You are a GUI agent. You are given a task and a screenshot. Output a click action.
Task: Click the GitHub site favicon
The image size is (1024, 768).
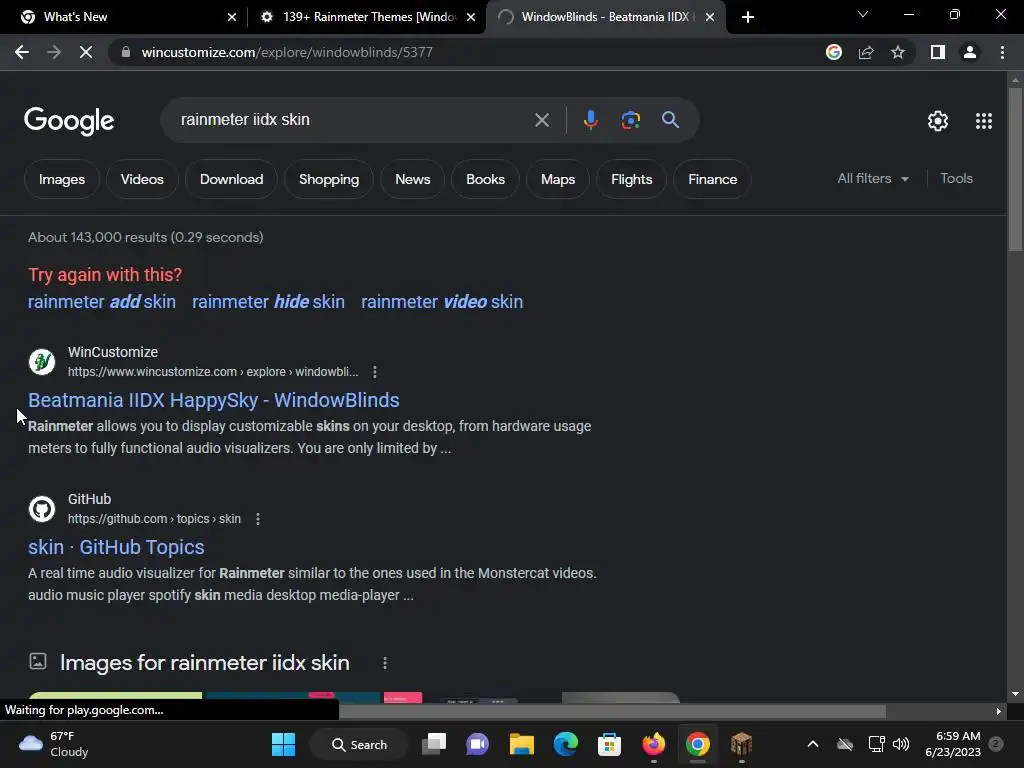[x=42, y=509]
